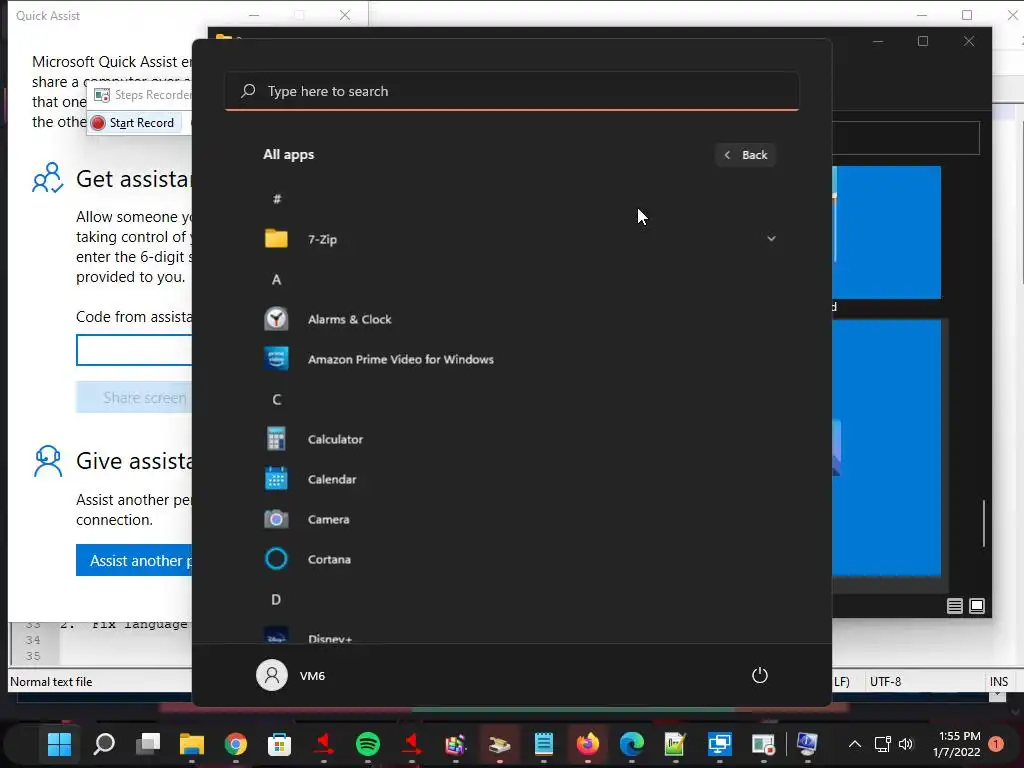Launch Alarms & Clock app
The image size is (1024, 768).
tap(520, 319)
